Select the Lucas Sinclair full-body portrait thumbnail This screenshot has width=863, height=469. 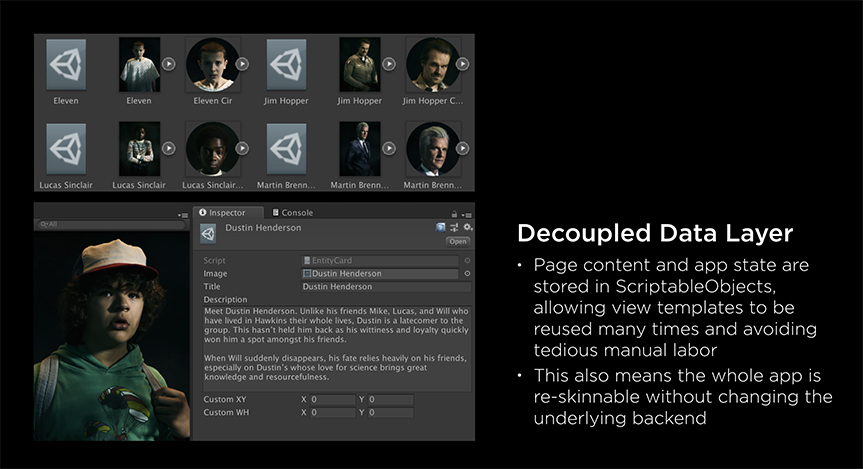pyautogui.click(x=139, y=149)
